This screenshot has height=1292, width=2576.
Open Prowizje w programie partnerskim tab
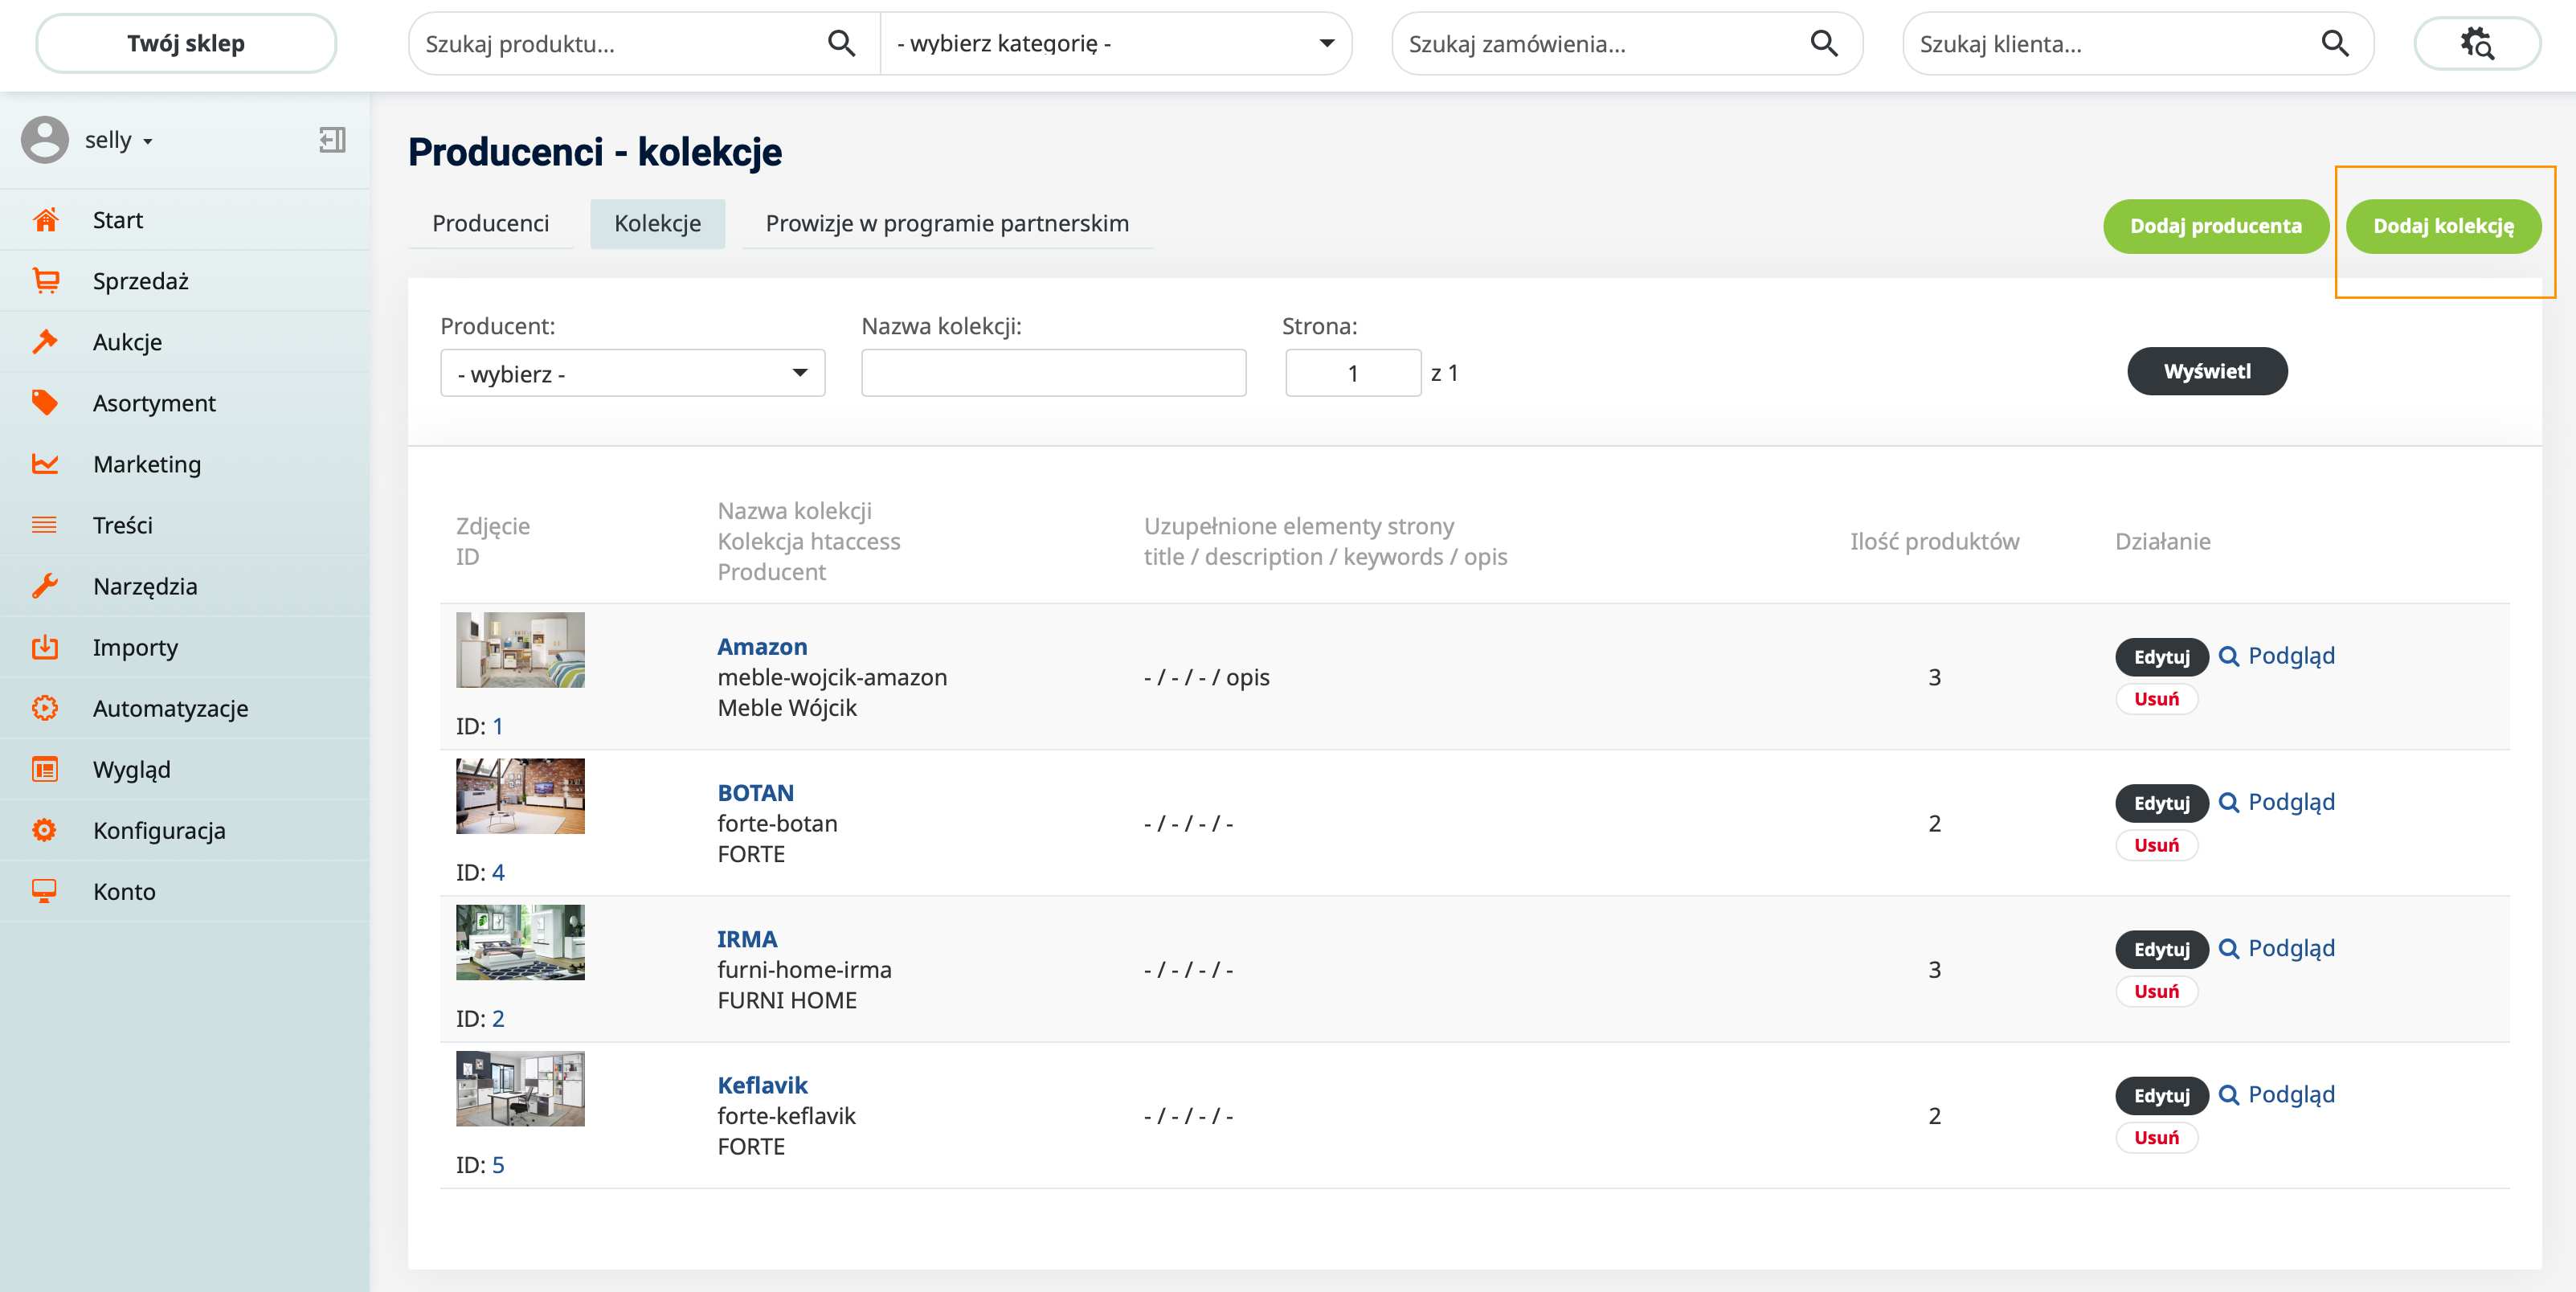click(x=946, y=223)
